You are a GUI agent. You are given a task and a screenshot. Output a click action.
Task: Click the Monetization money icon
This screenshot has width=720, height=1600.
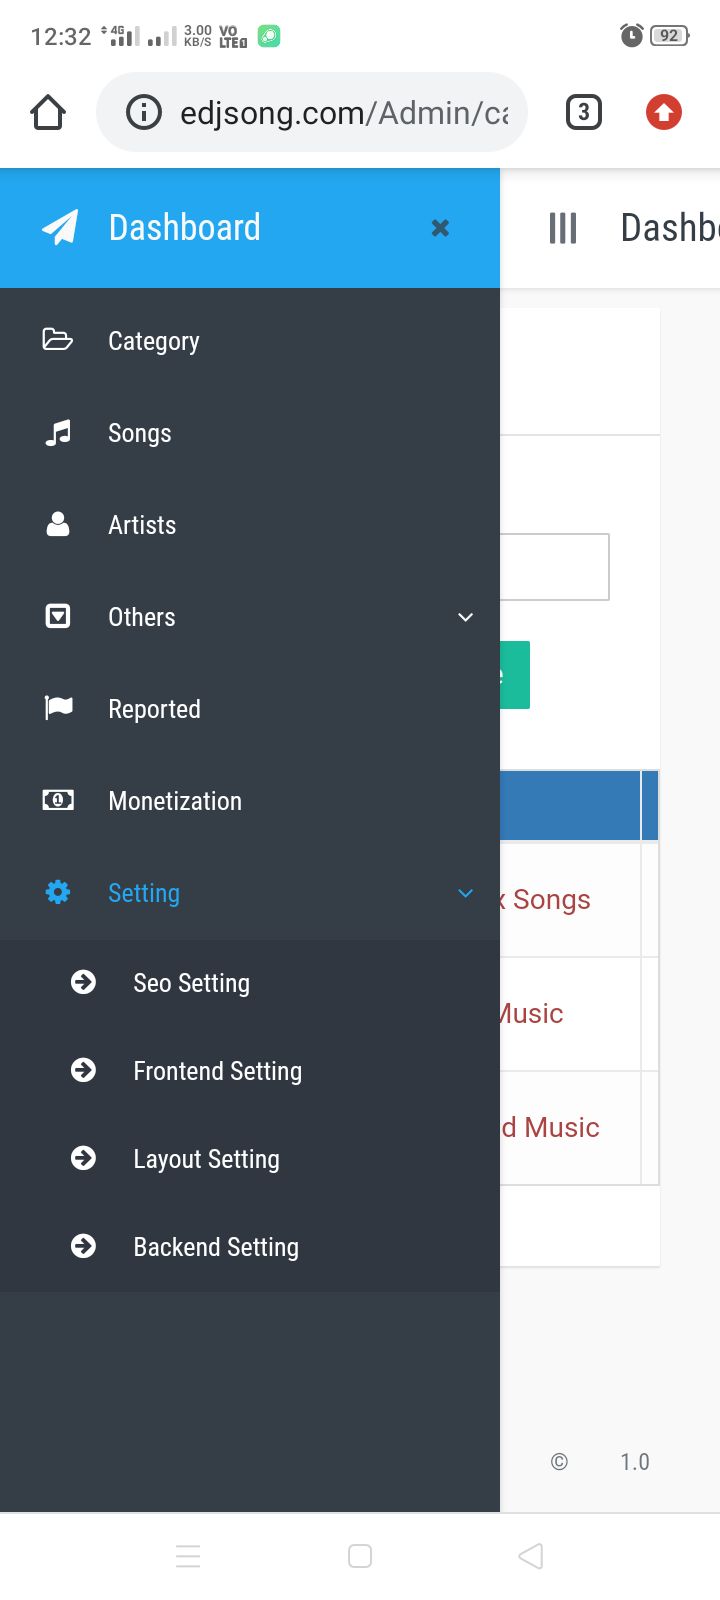point(58,800)
